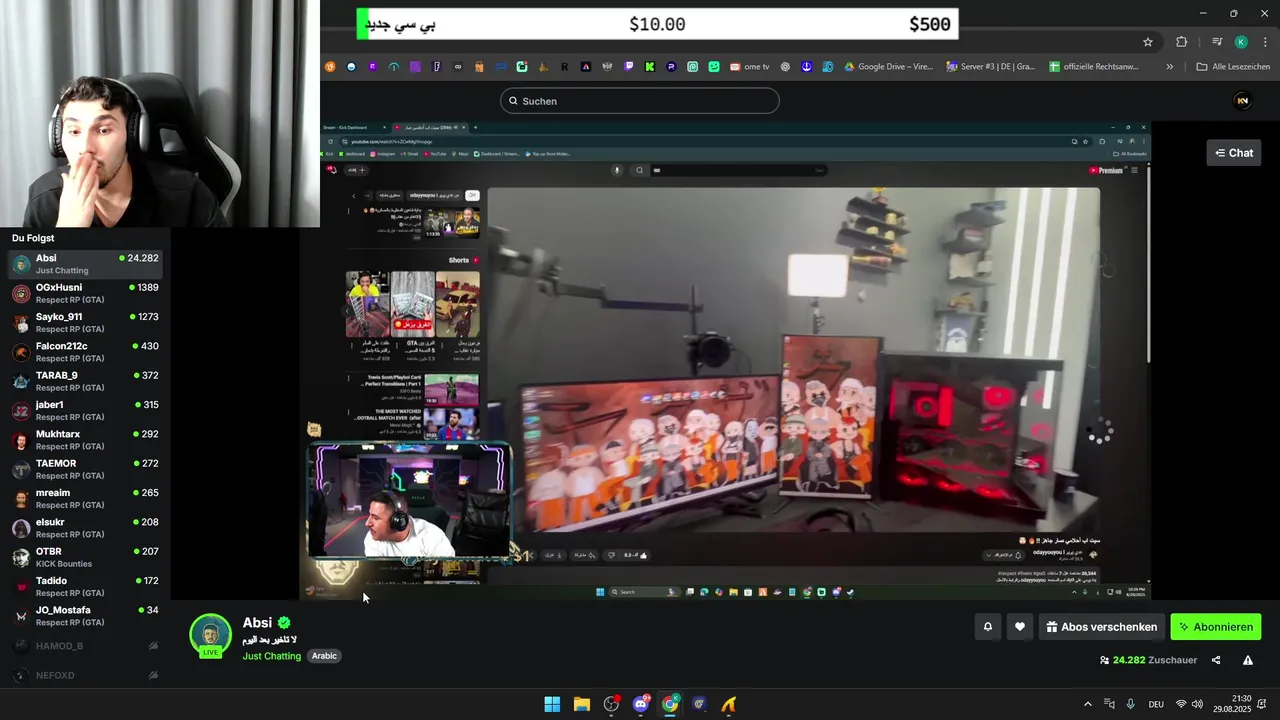Viewport: 1280px width, 720px height.
Task: Open the offline NEFOXD channel
Action: 85,675
